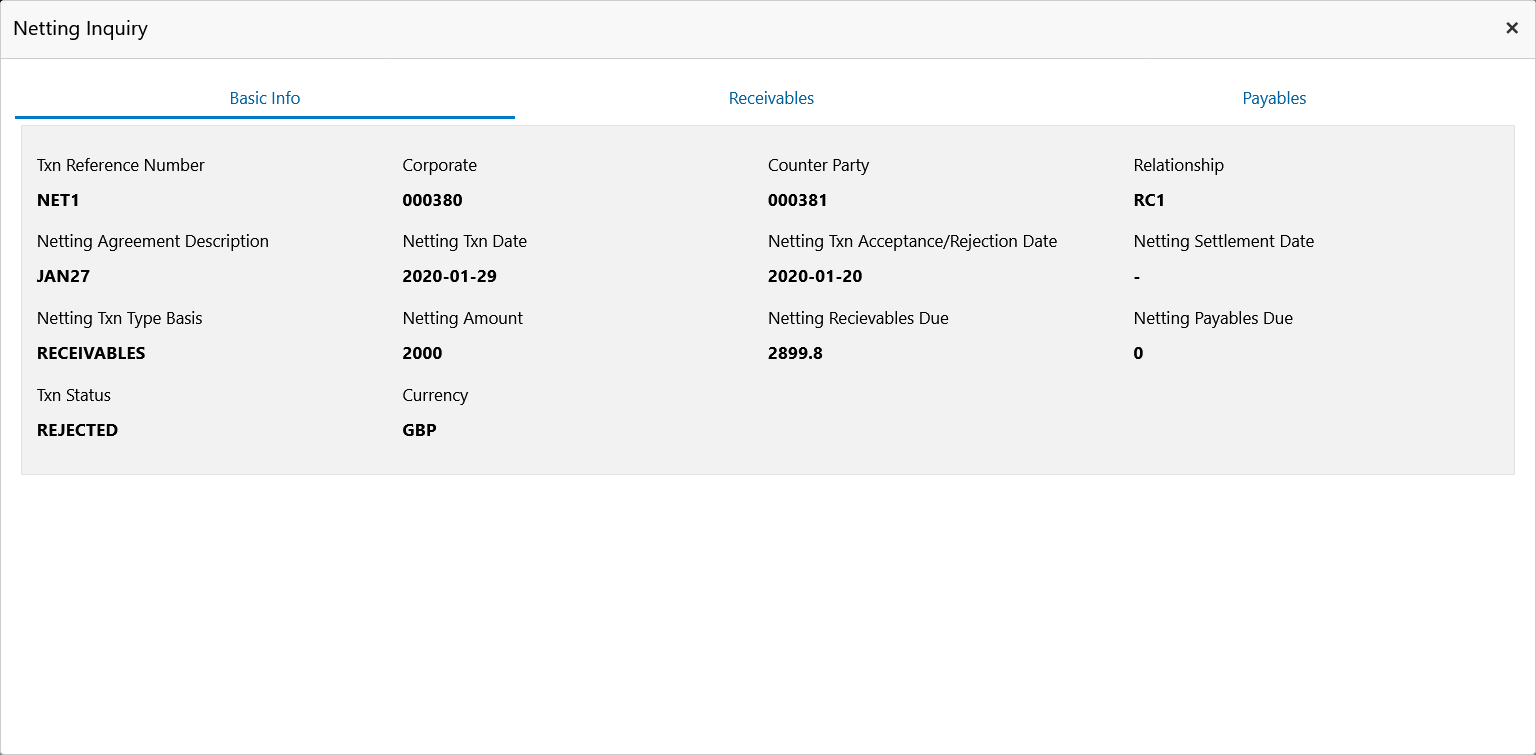
Task: Close the Netting Inquiry dialog
Action: pyautogui.click(x=1512, y=28)
